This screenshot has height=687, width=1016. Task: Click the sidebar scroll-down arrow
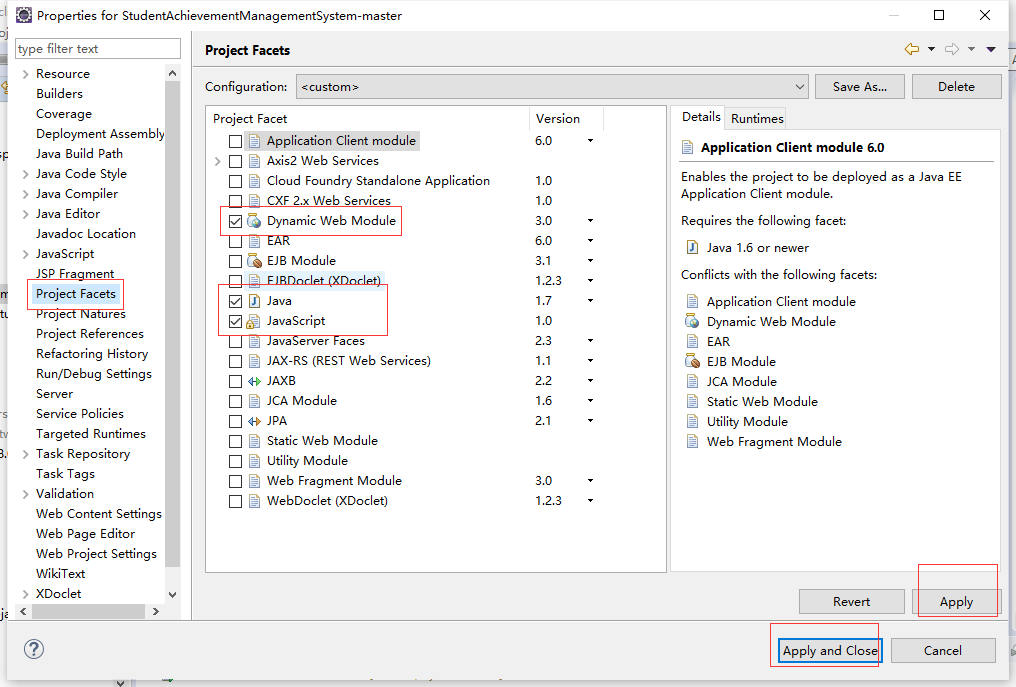[172, 594]
